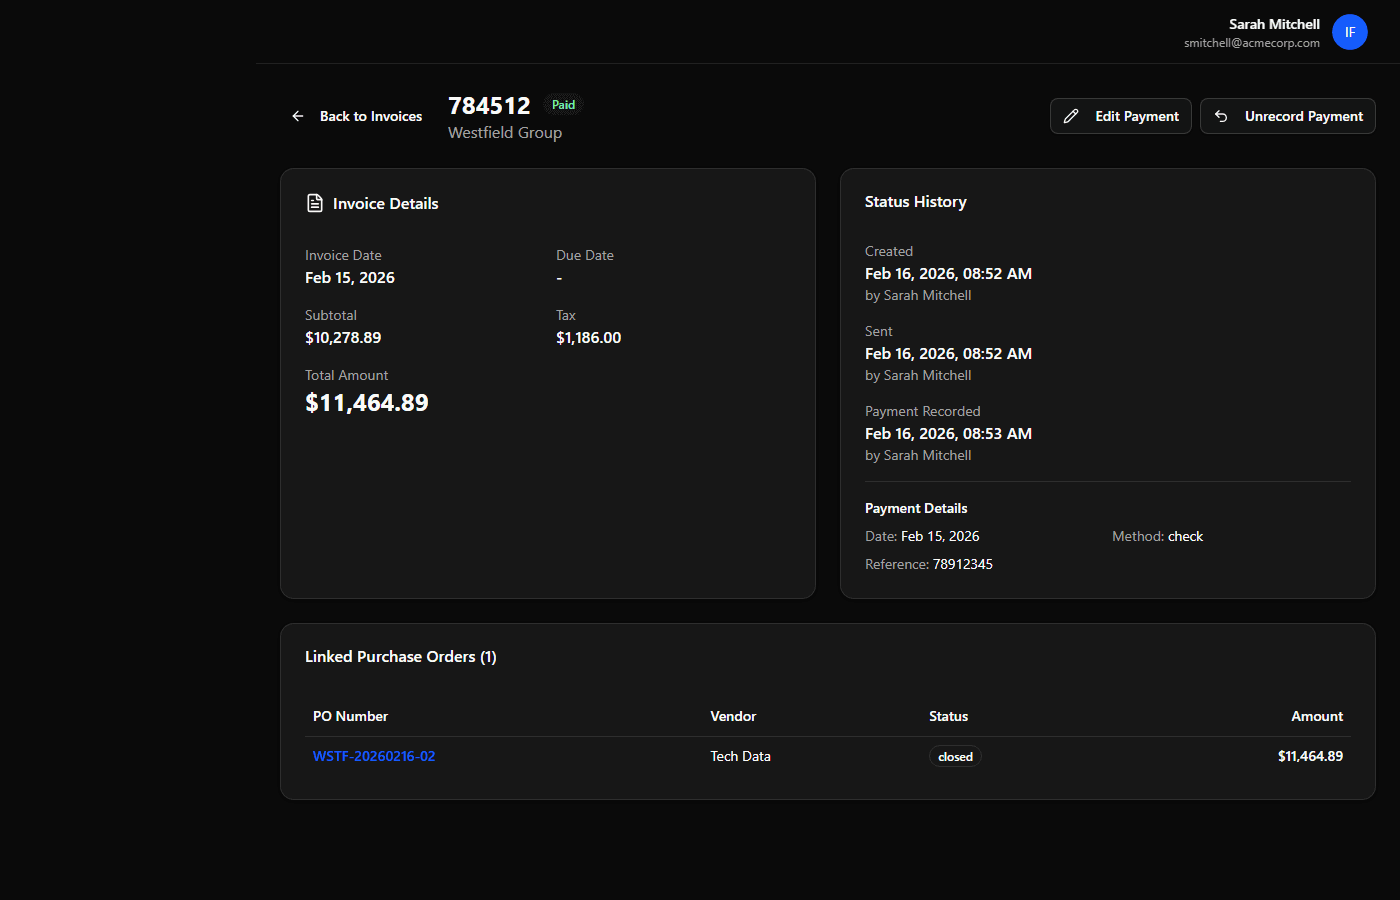The image size is (1400, 900).
Task: Click the pencil icon on Edit Payment button
Action: click(x=1073, y=116)
